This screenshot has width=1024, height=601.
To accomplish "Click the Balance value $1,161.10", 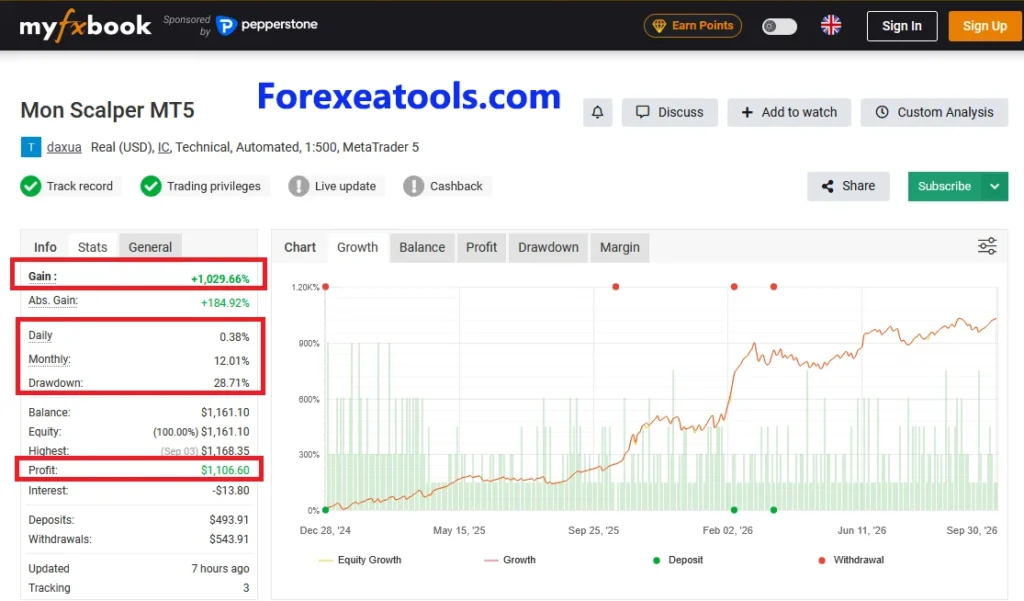I will pyautogui.click(x=225, y=413).
